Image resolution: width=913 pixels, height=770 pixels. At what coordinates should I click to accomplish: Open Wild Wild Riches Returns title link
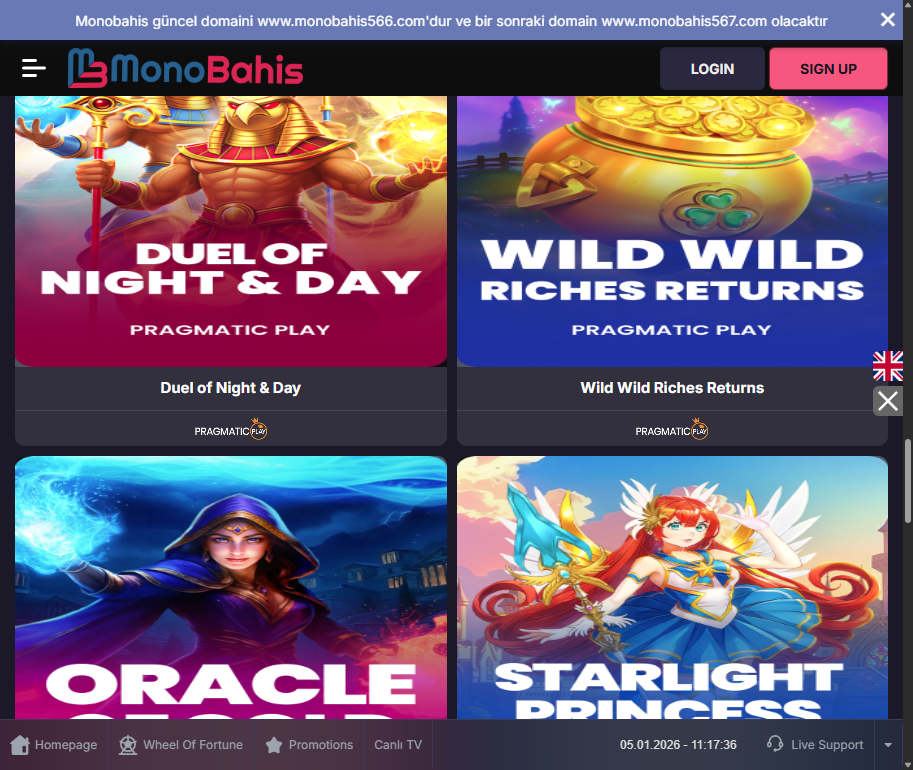(672, 388)
